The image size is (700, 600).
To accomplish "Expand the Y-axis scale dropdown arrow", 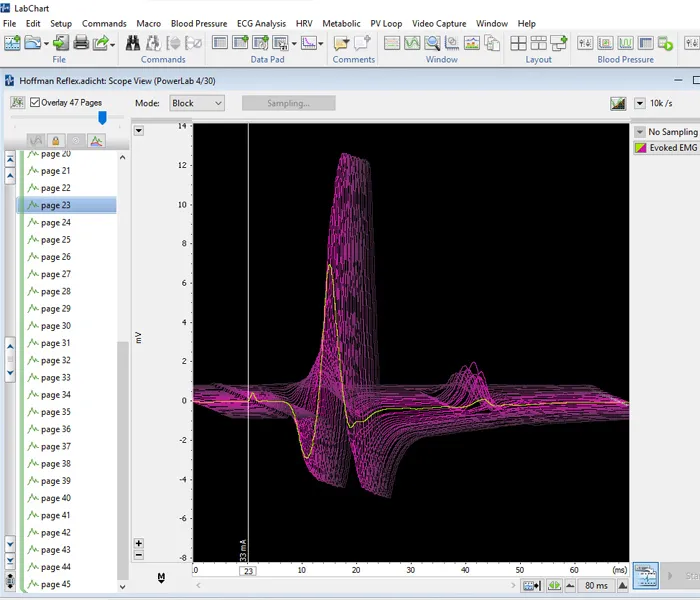I will click(139, 130).
